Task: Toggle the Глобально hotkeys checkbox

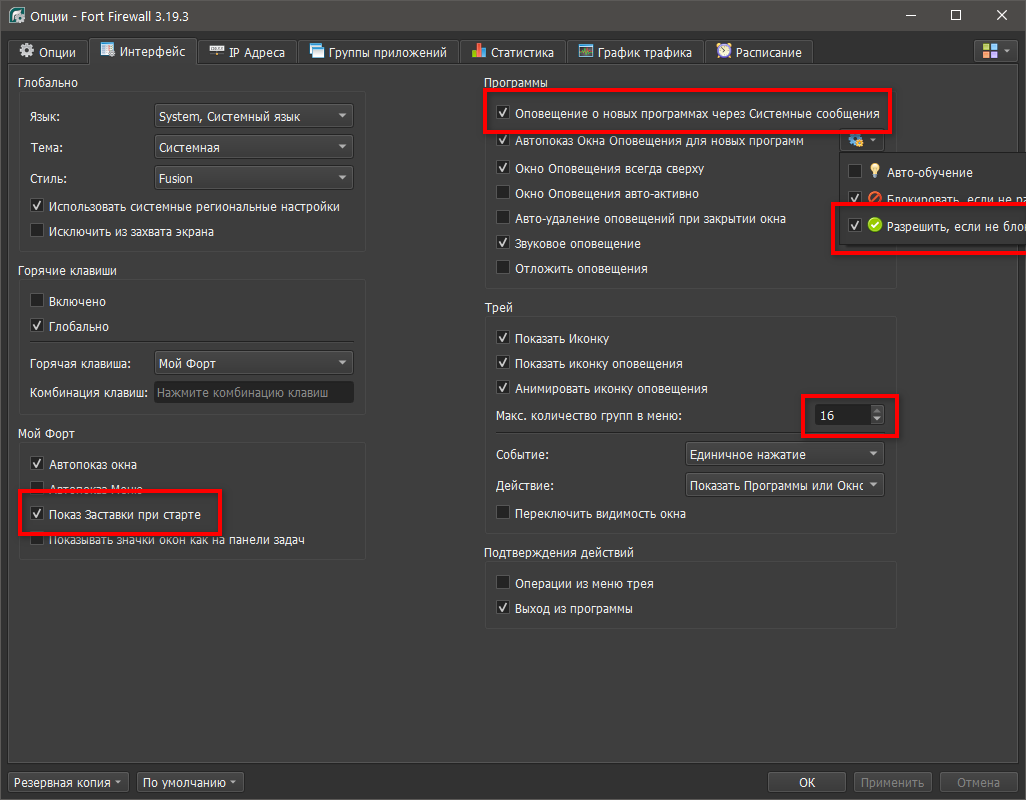Action: point(69,326)
